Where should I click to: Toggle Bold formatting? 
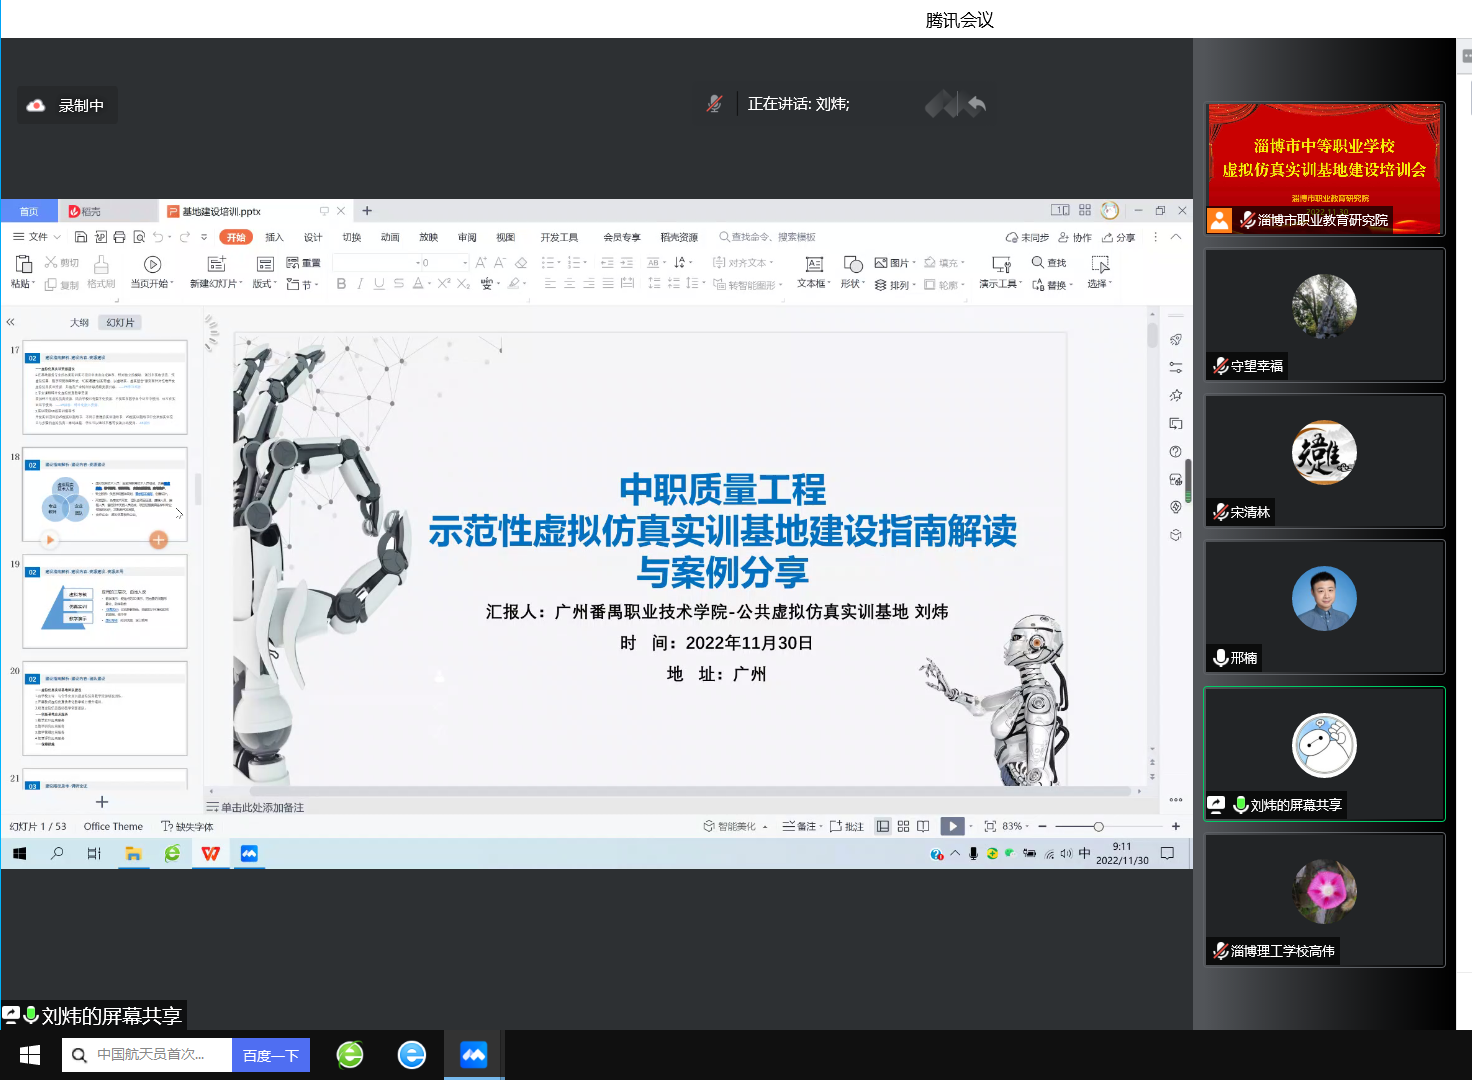coord(341,284)
